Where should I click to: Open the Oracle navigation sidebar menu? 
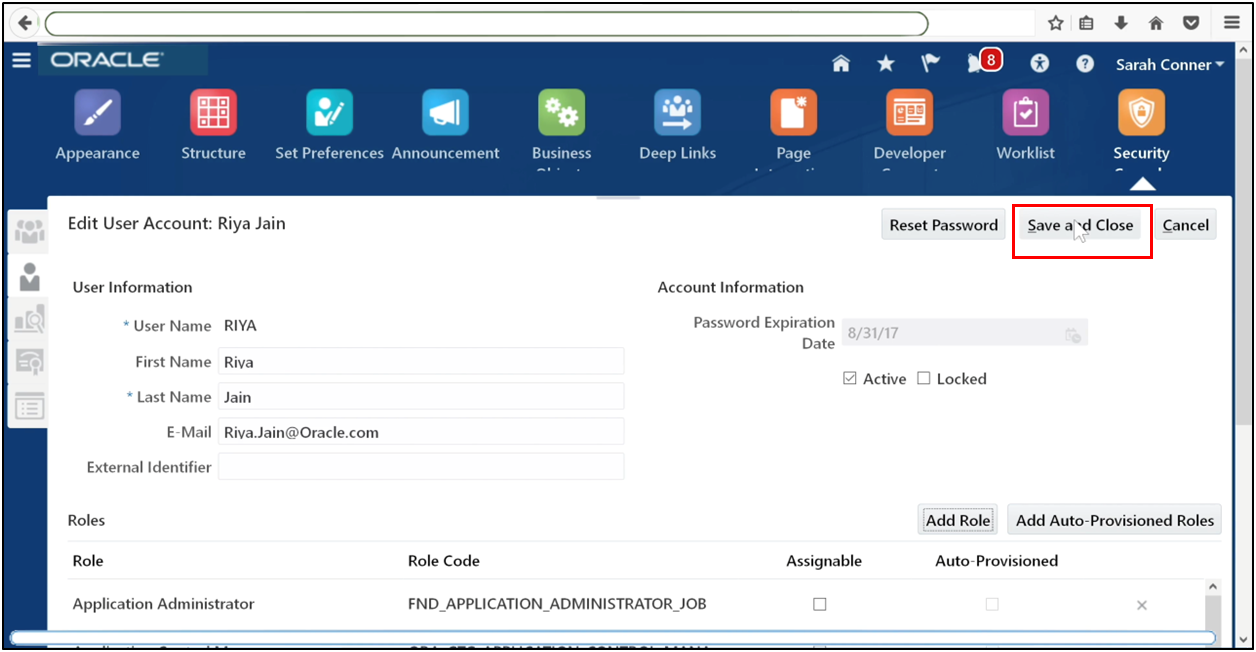21,59
